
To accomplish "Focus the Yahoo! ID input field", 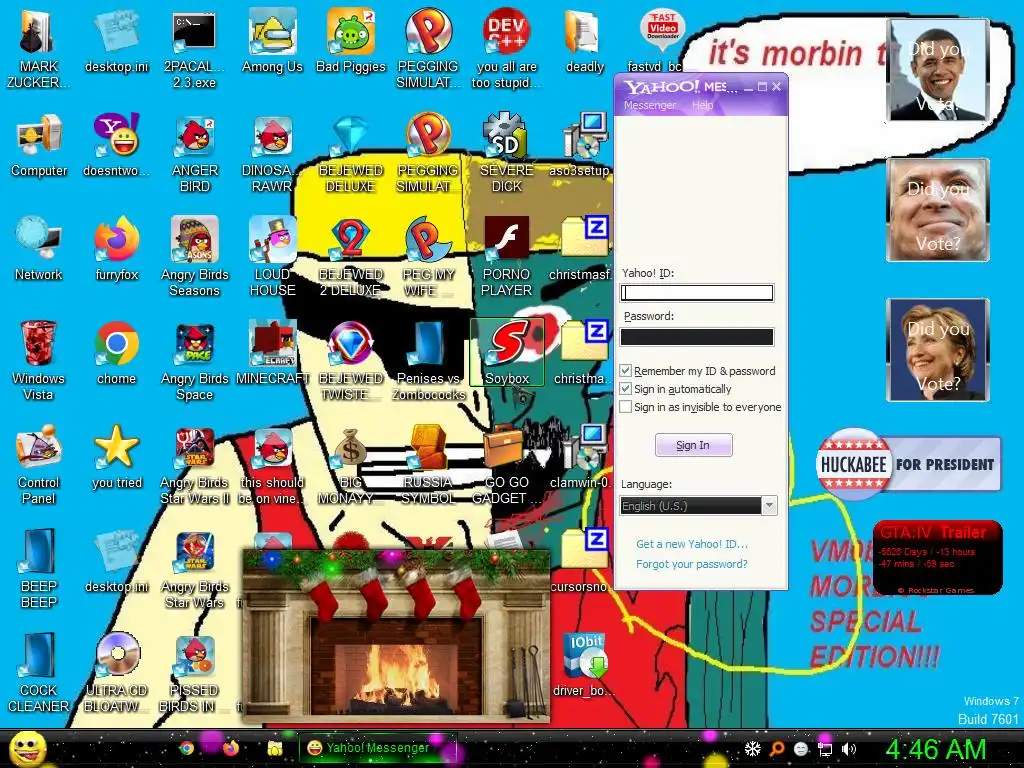I will (697, 293).
